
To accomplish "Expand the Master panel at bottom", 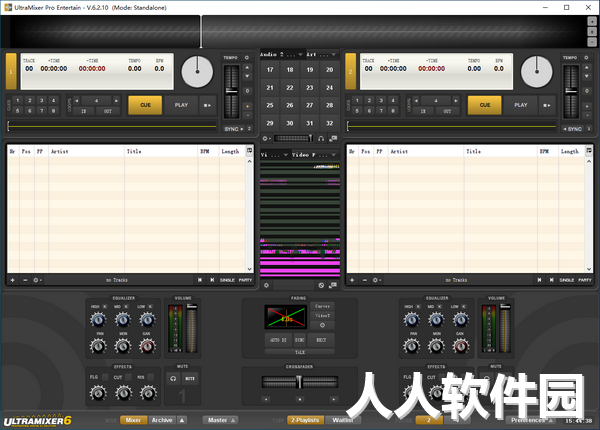I will [220, 420].
